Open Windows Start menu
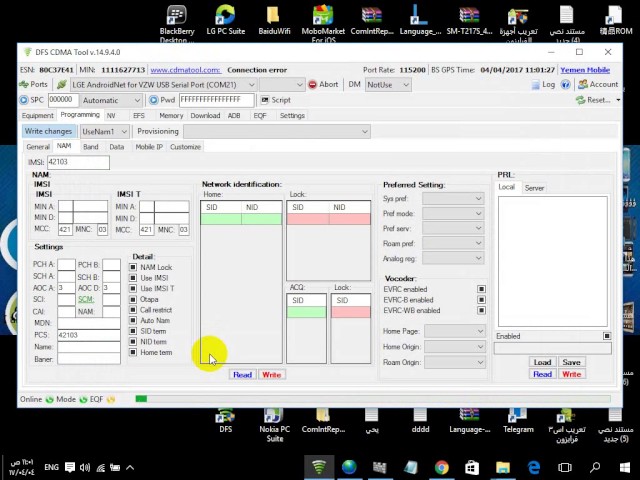 [x=624, y=467]
